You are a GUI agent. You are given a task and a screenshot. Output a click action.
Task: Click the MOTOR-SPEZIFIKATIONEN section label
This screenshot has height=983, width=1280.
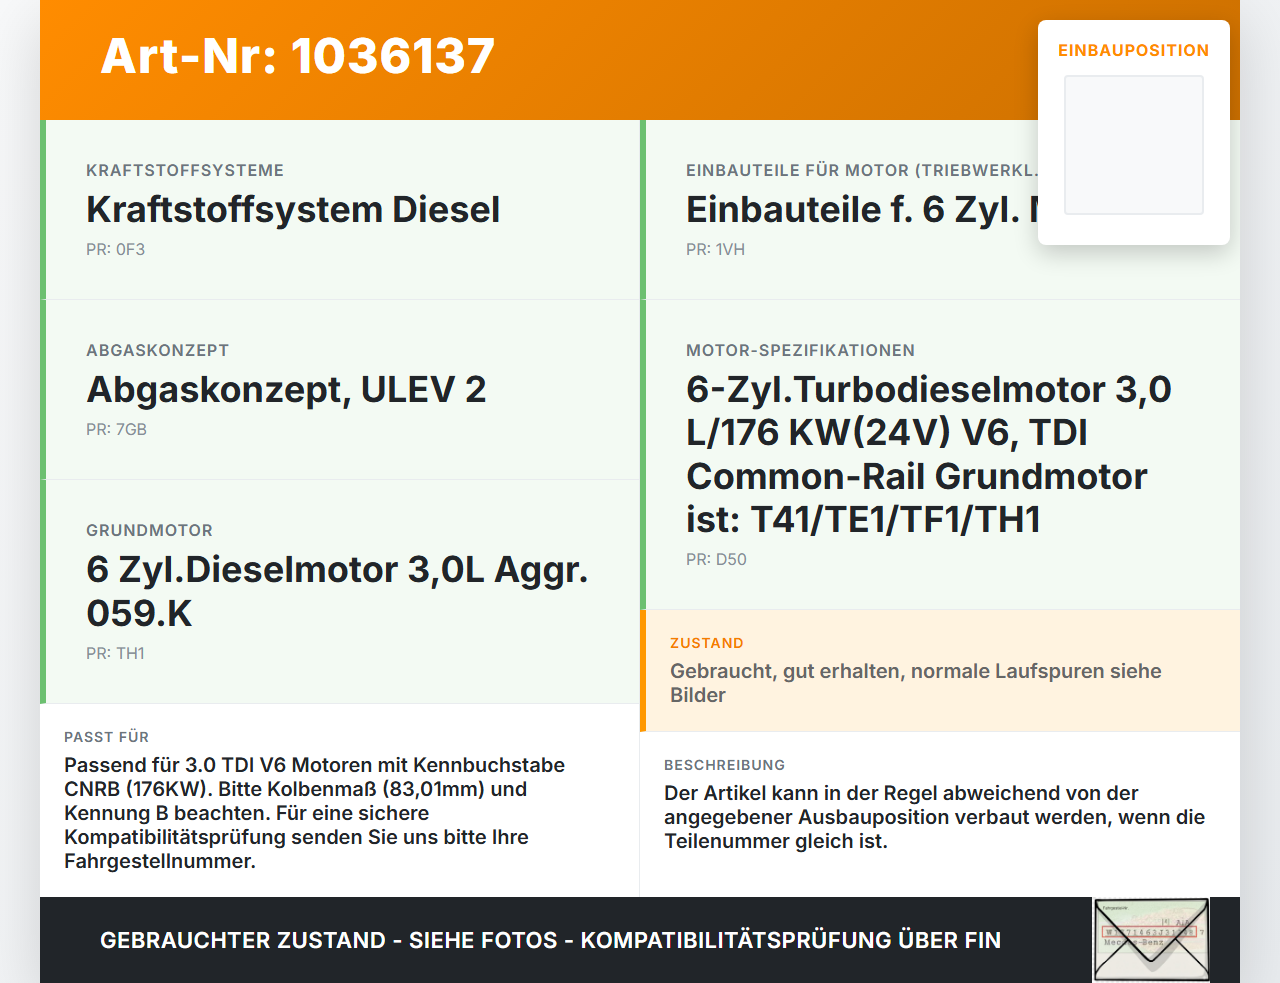800,350
